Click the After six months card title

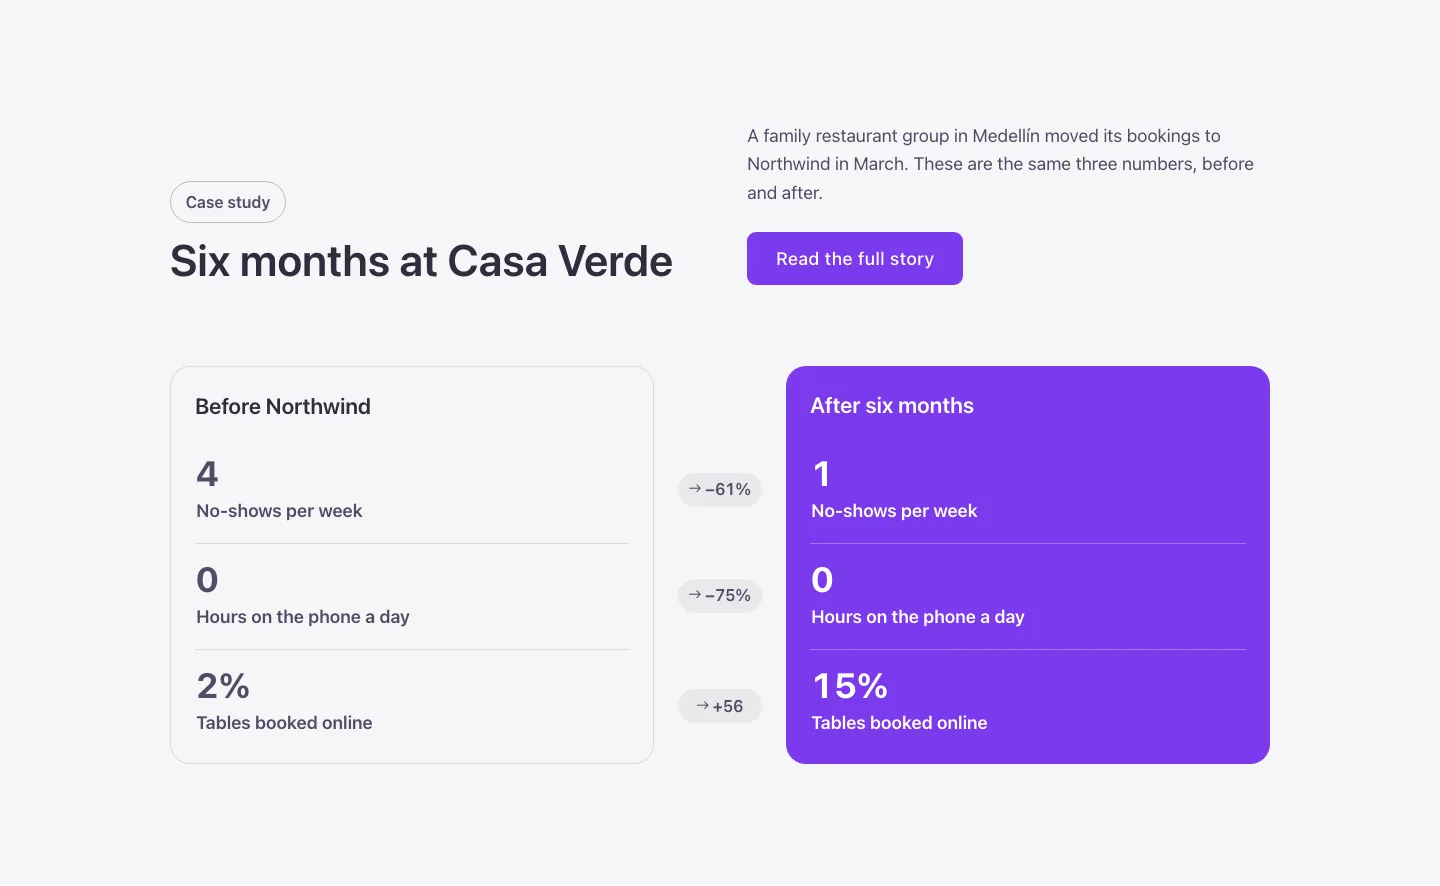892,406
